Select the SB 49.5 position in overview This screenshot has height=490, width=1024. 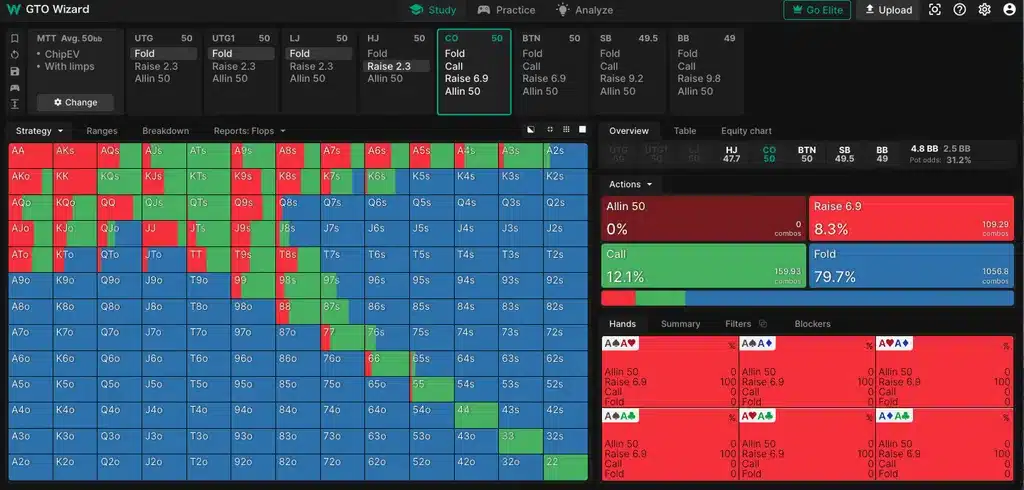coord(844,154)
